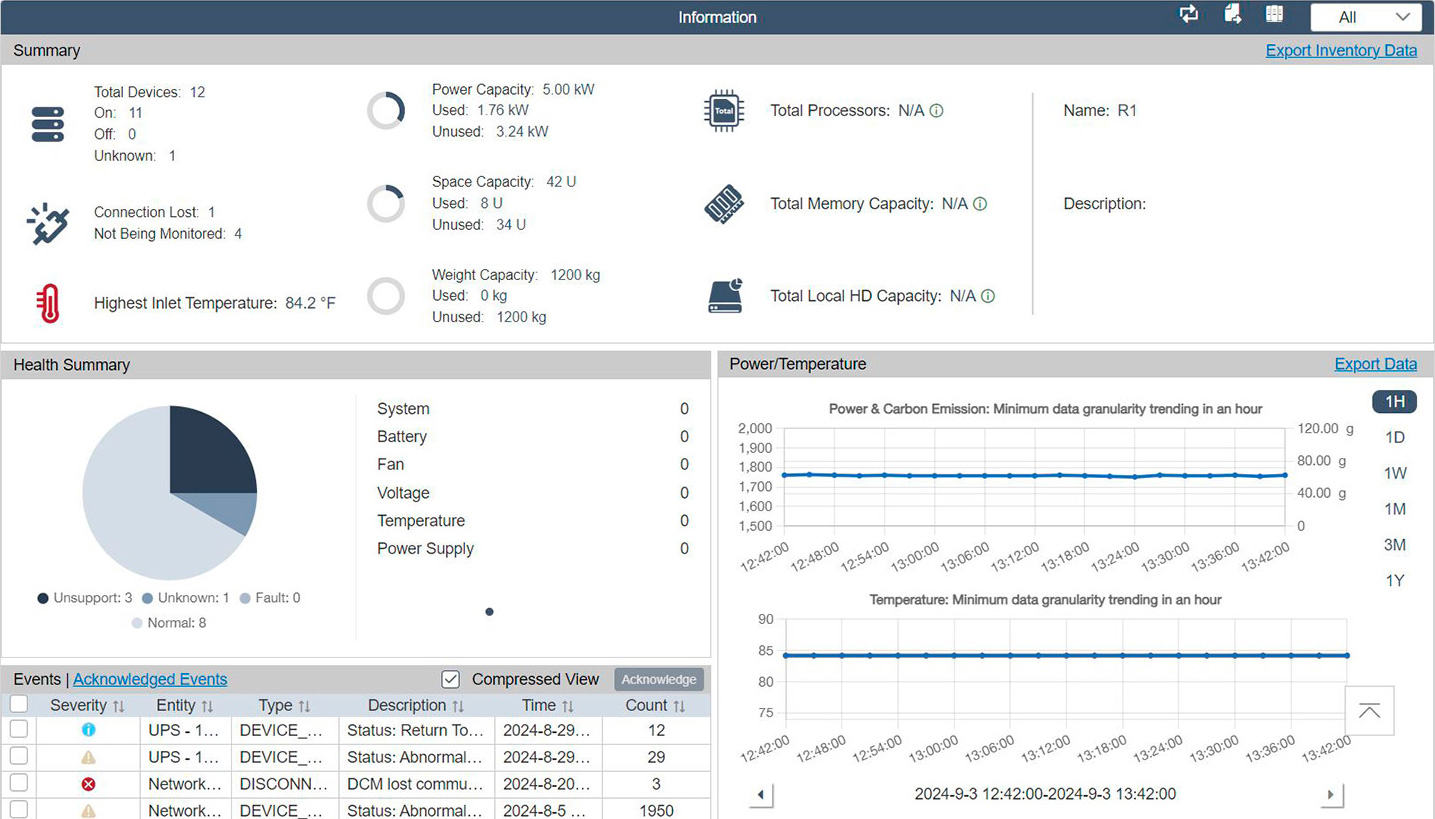
Task: Check the UPS Return To event row checkbox
Action: [19, 730]
